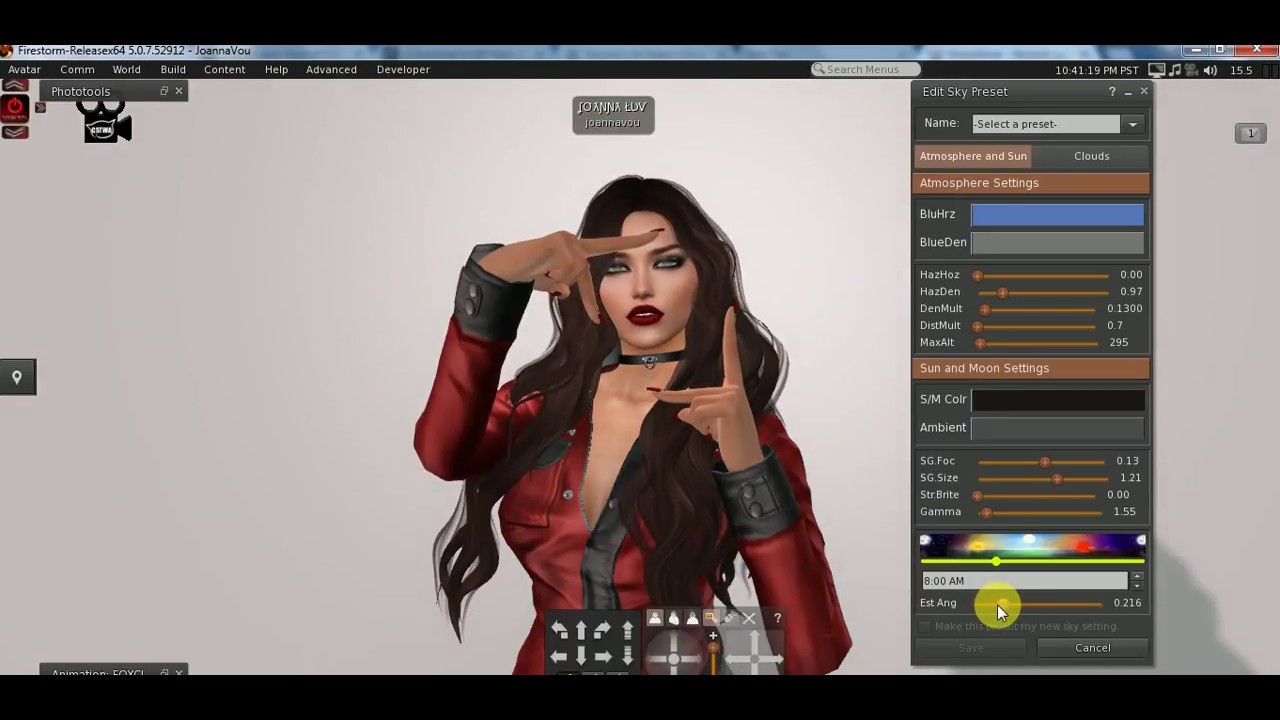Open the BlueDen color swatch
Screen dimensions: 1280x720
coord(1058,242)
